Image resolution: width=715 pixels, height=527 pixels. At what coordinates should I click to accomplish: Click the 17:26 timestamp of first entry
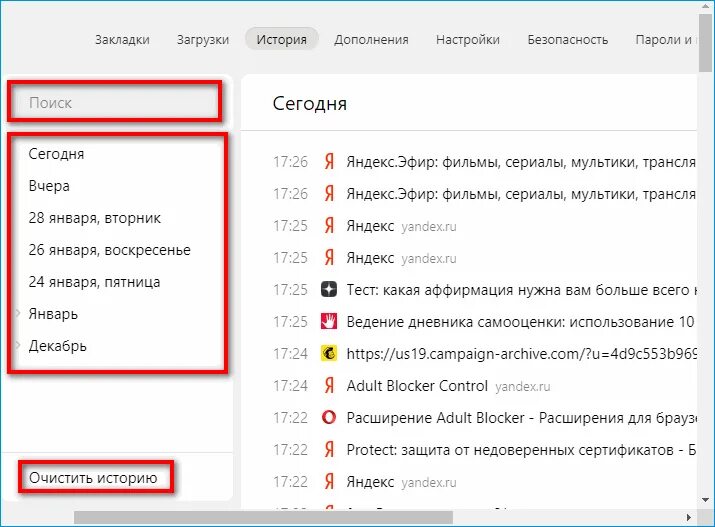point(290,162)
